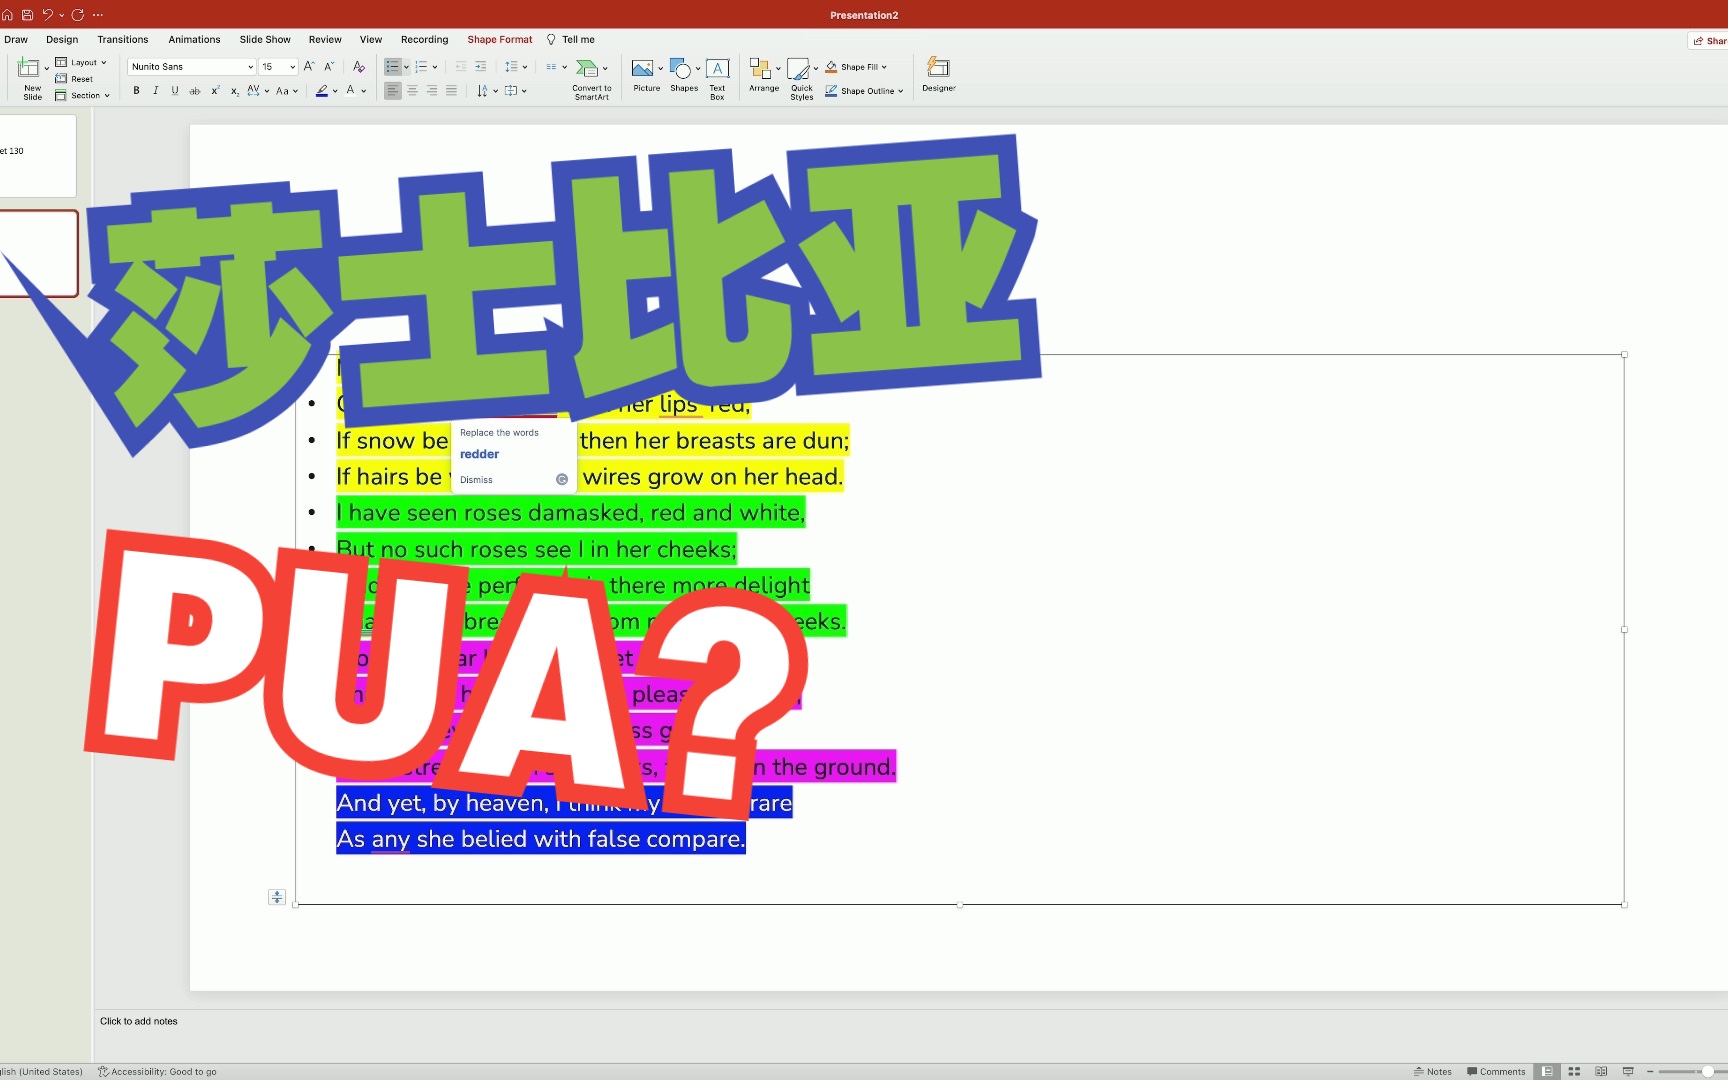
Task: Open the Comments pane
Action: coord(1496,1071)
